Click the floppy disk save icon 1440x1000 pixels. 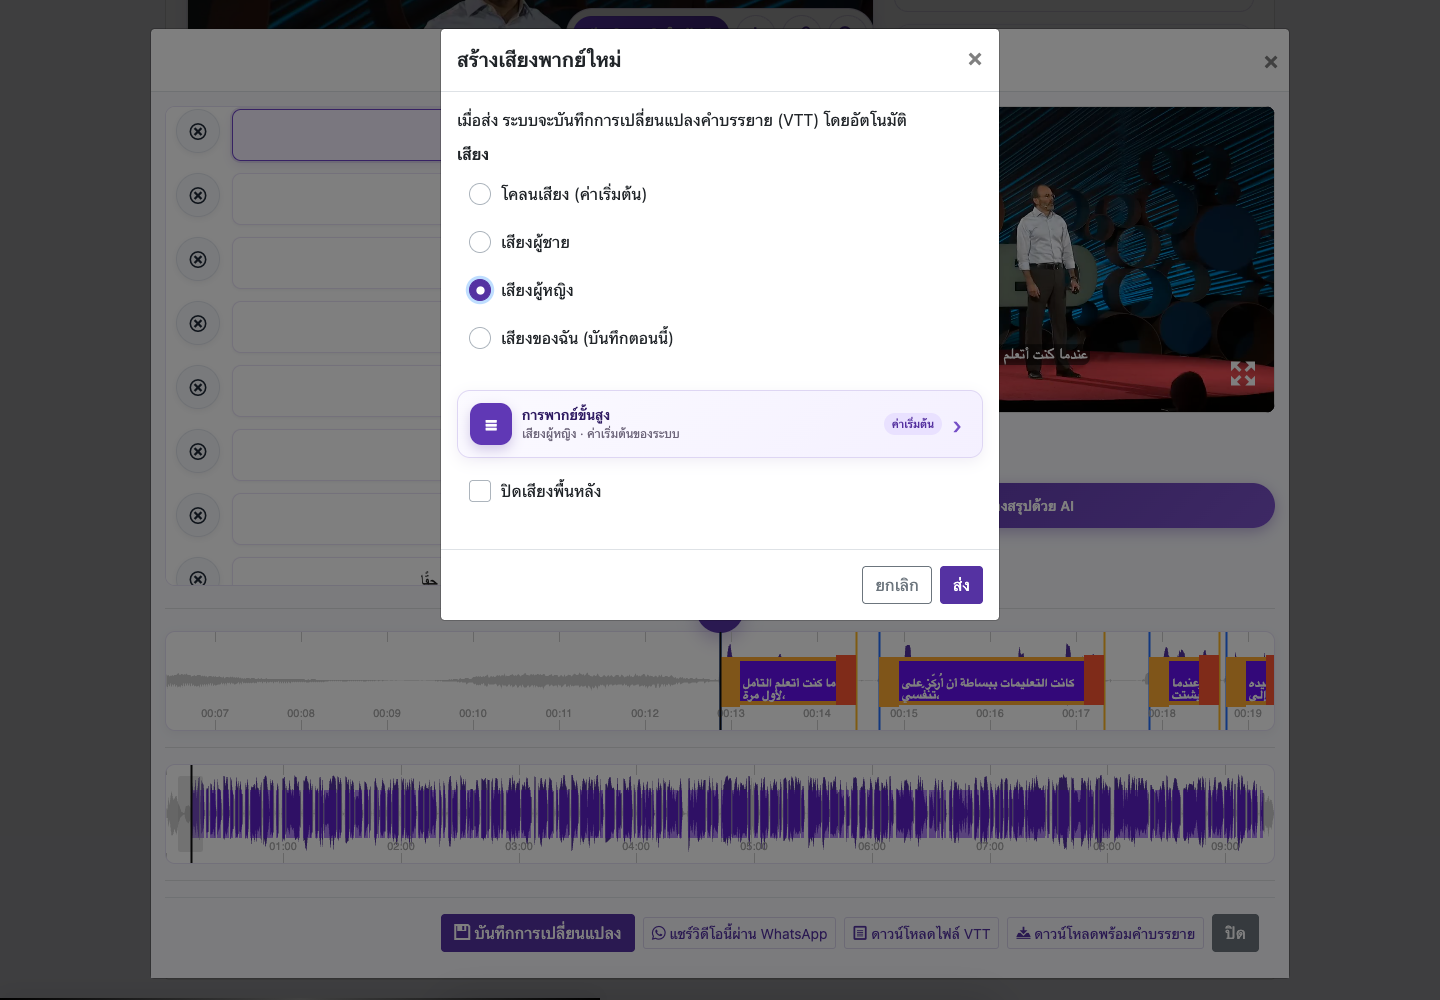(x=462, y=932)
